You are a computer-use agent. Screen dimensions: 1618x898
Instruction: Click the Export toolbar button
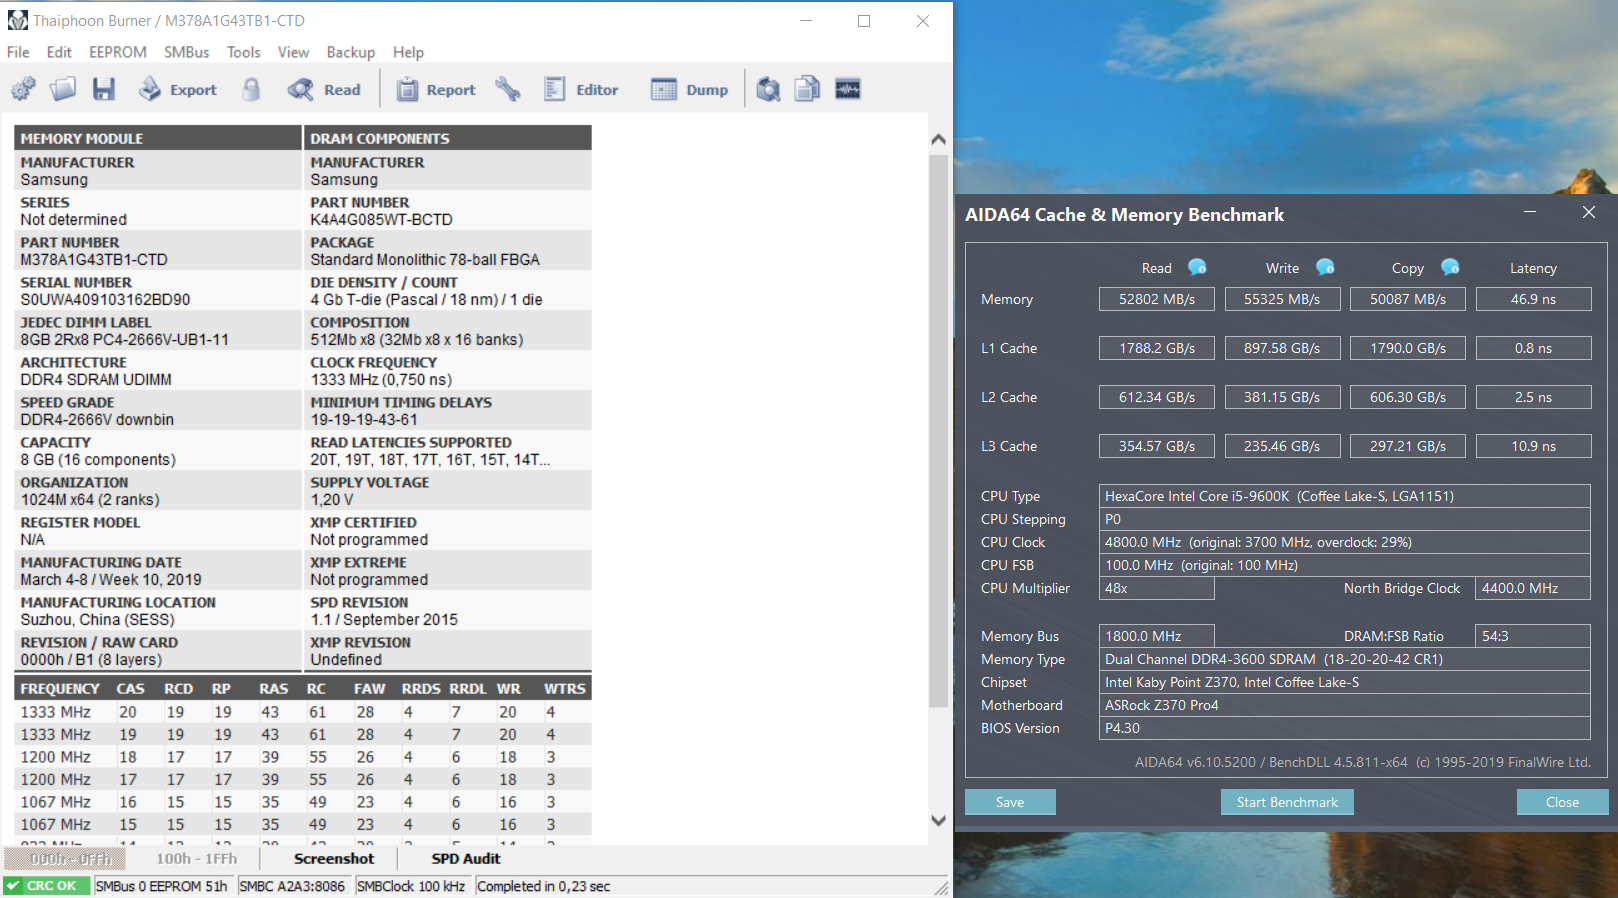pos(178,89)
